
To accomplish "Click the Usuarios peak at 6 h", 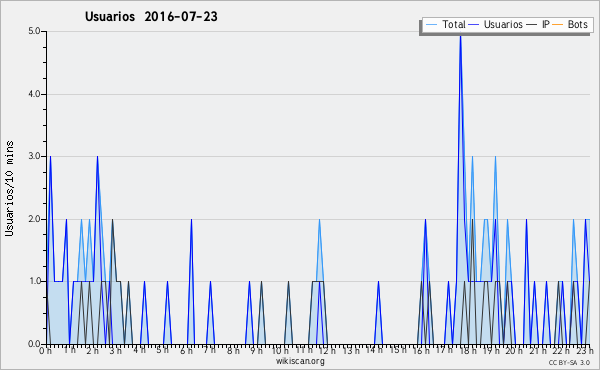I will pyautogui.click(x=191, y=220).
